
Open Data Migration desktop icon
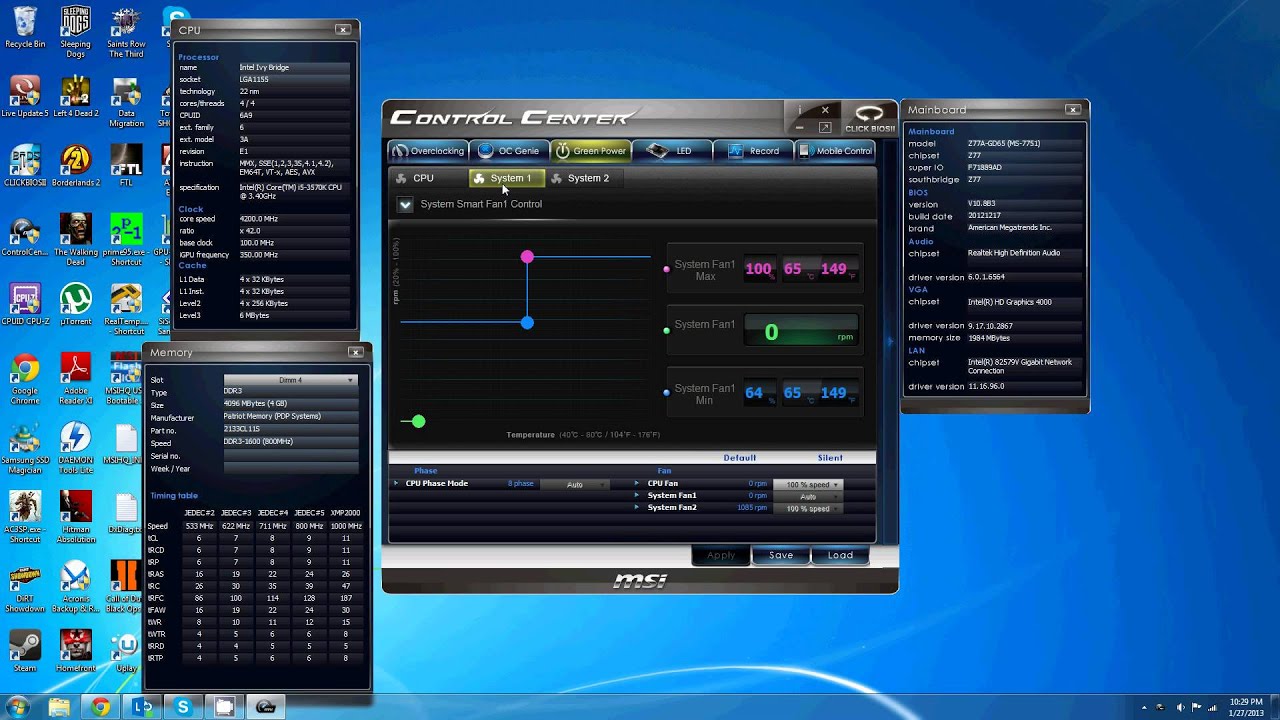126,103
